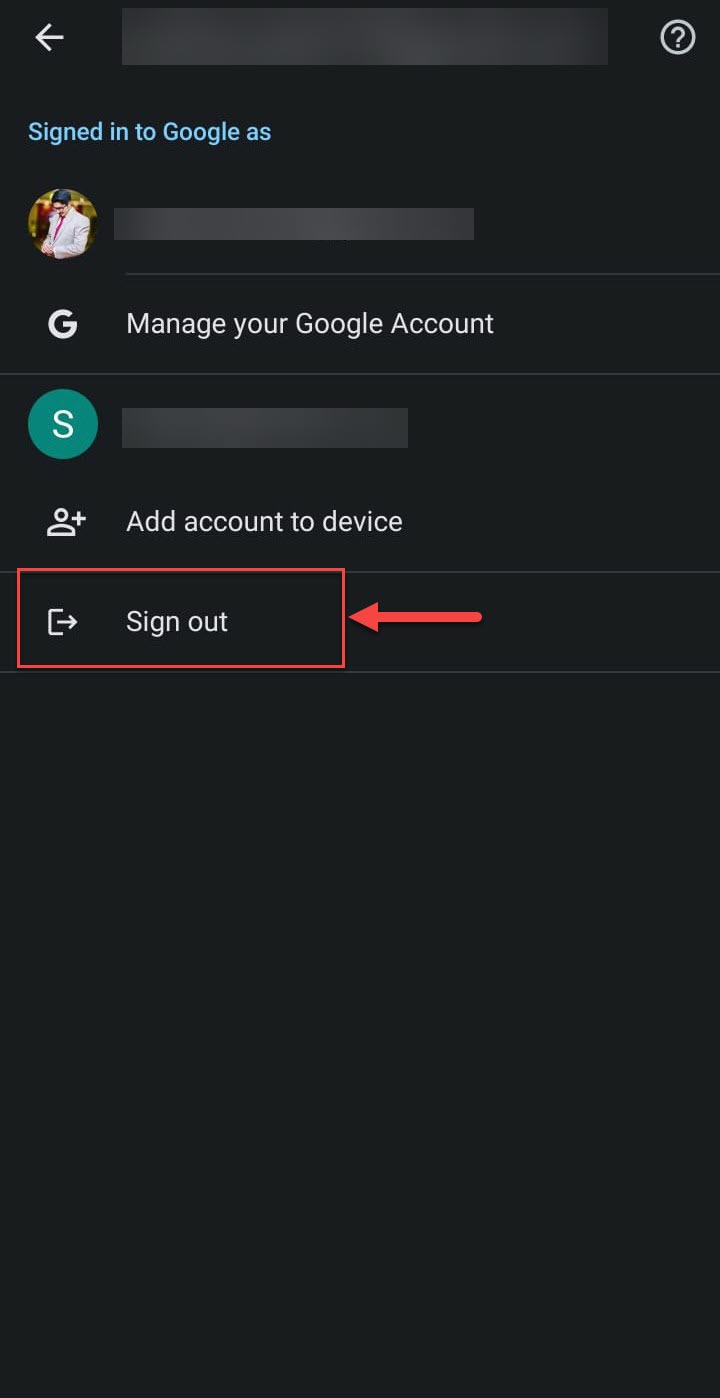Select the signed-in account row with photo
The width and height of the screenshot is (720, 1398).
click(x=360, y=224)
